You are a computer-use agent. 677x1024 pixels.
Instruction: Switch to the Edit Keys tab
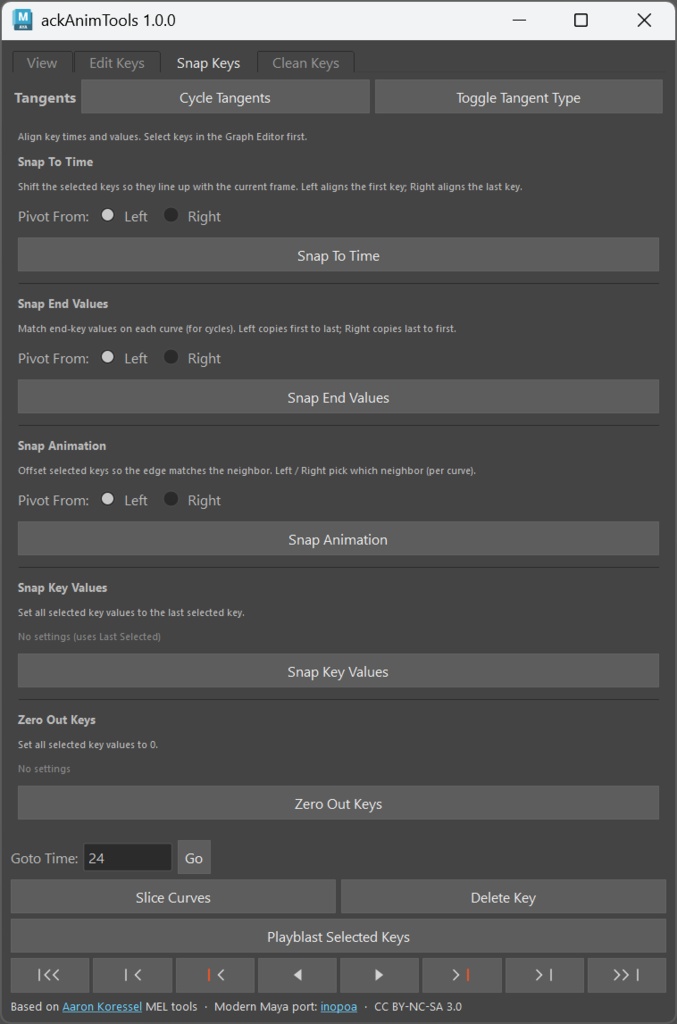[x=117, y=63]
